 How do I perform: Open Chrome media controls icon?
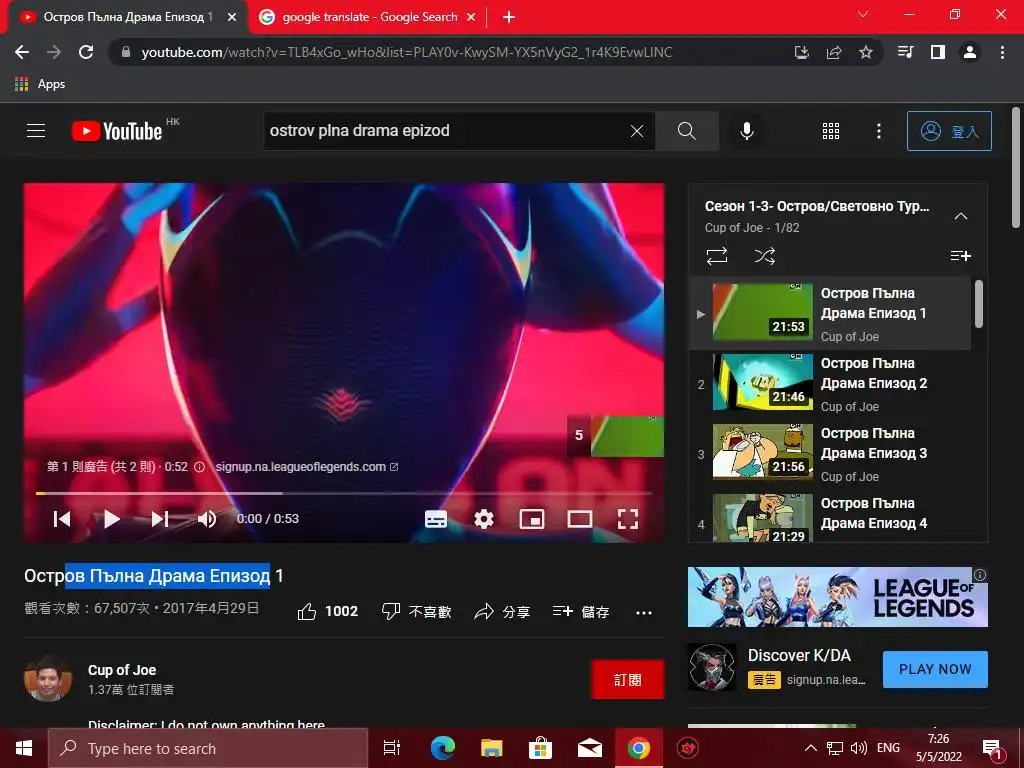[905, 52]
